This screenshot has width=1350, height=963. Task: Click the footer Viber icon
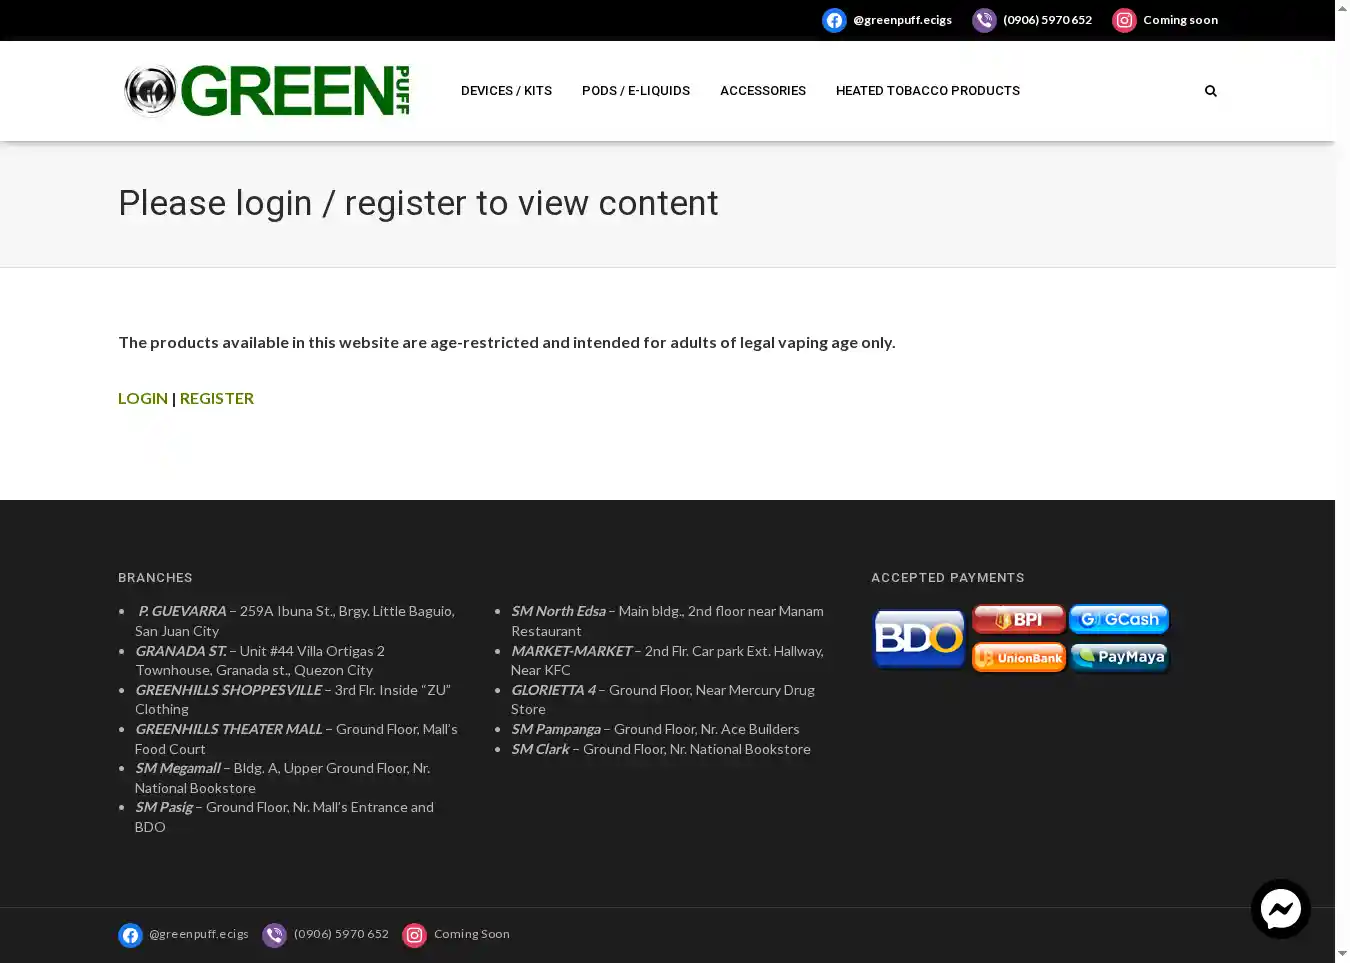(x=274, y=935)
